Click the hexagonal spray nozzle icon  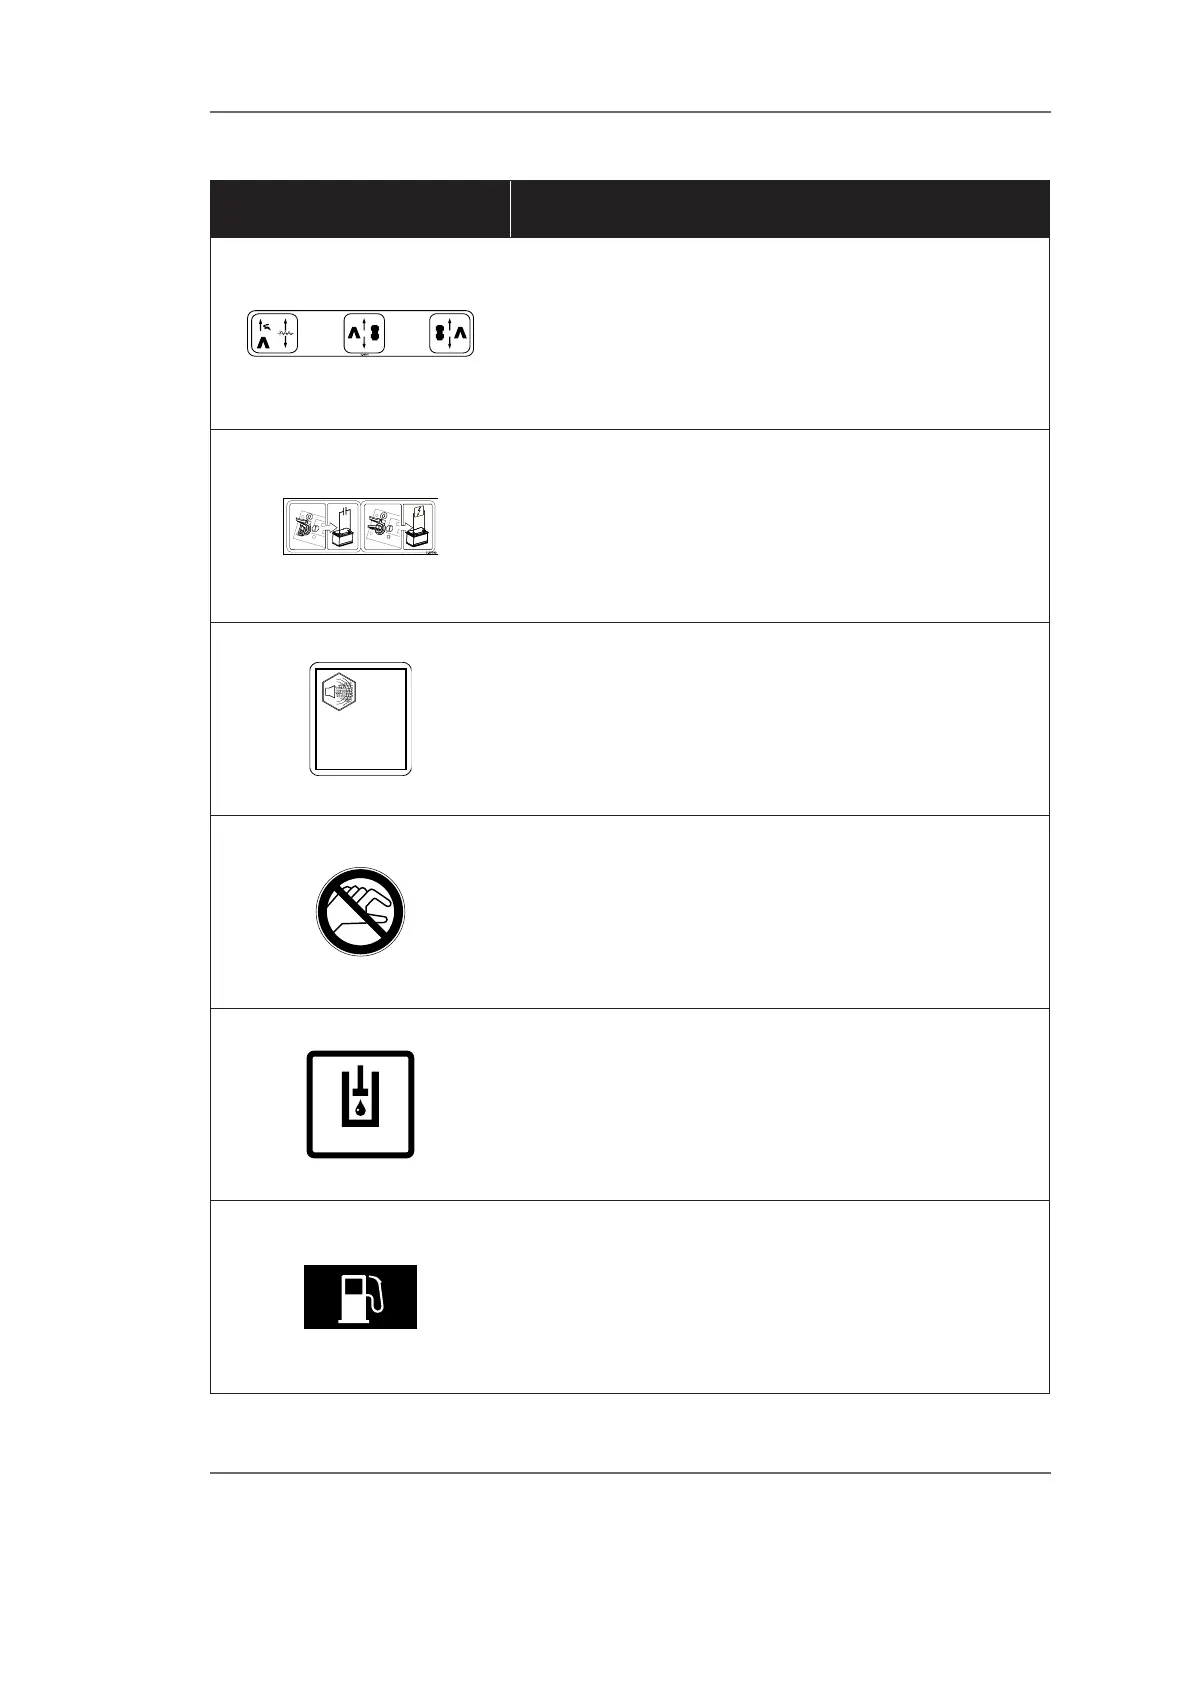tap(340, 692)
